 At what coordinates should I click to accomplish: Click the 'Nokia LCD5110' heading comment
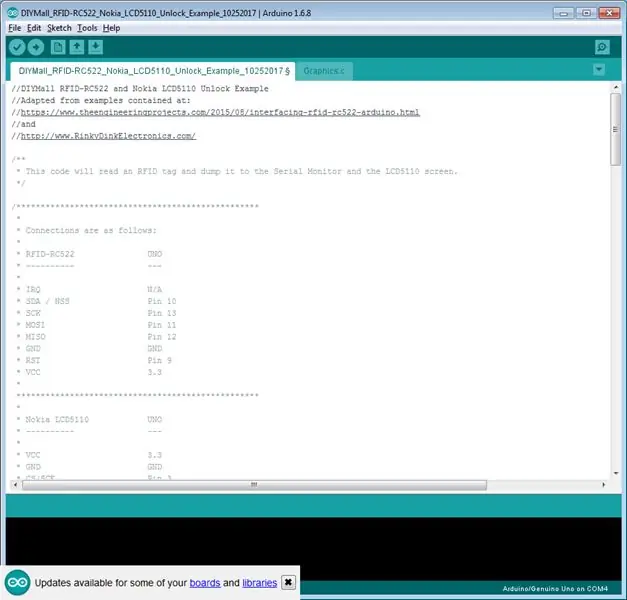pos(57,420)
